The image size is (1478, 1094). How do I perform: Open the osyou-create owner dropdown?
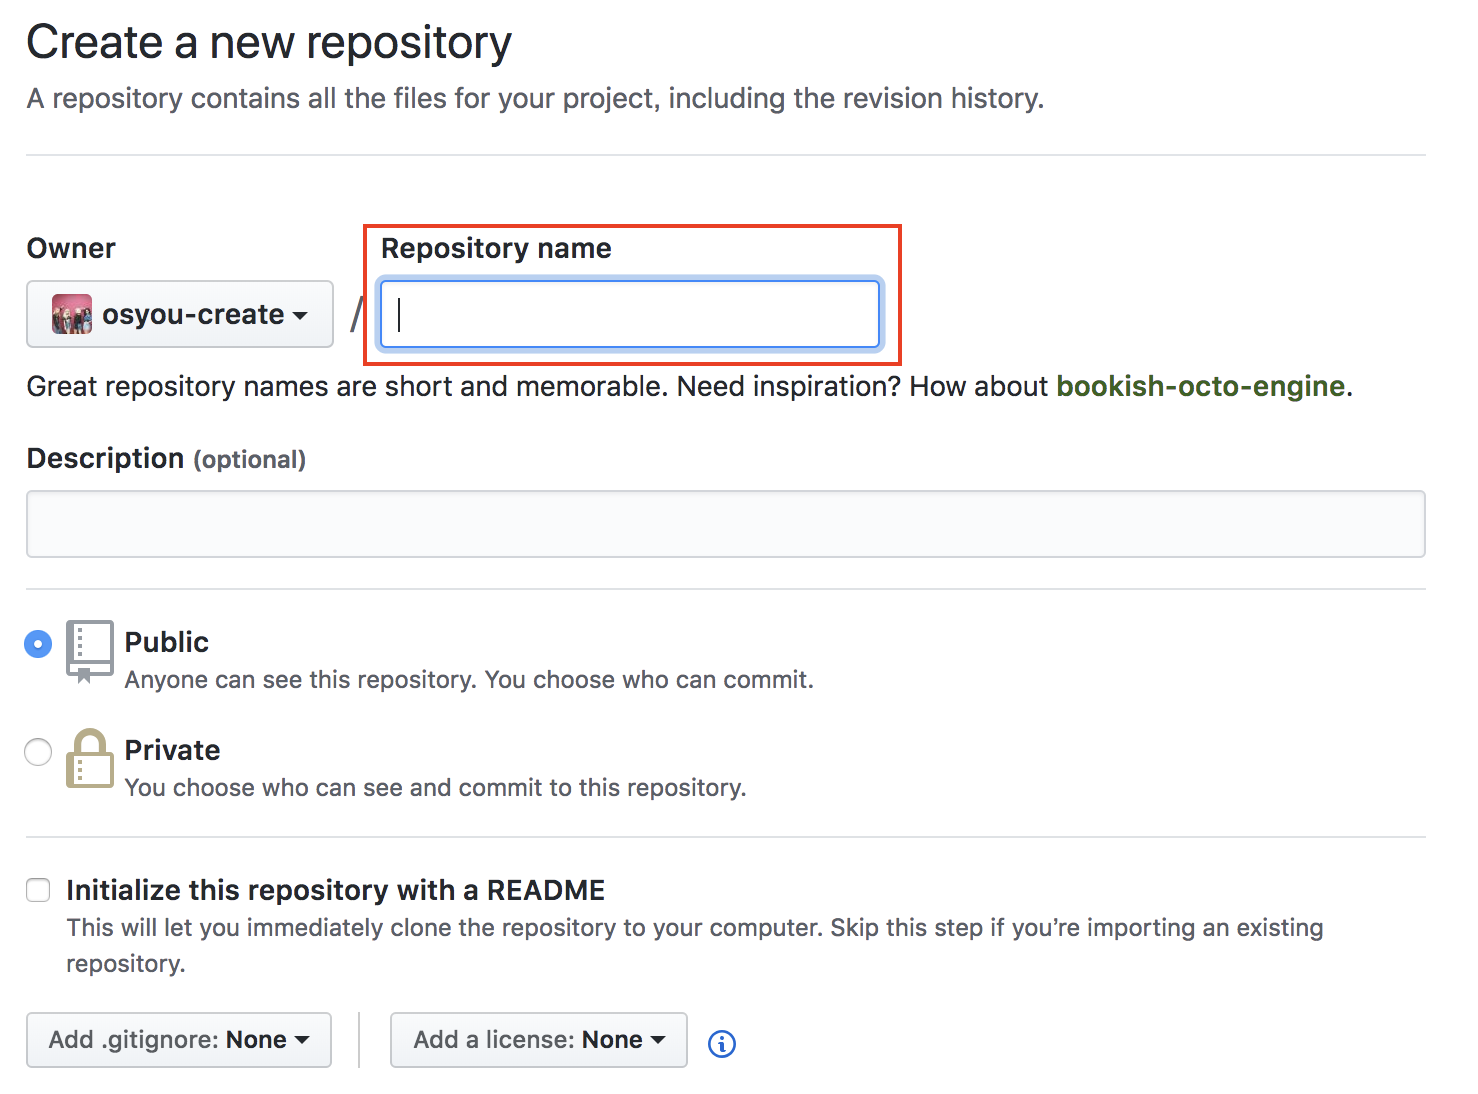click(x=180, y=314)
